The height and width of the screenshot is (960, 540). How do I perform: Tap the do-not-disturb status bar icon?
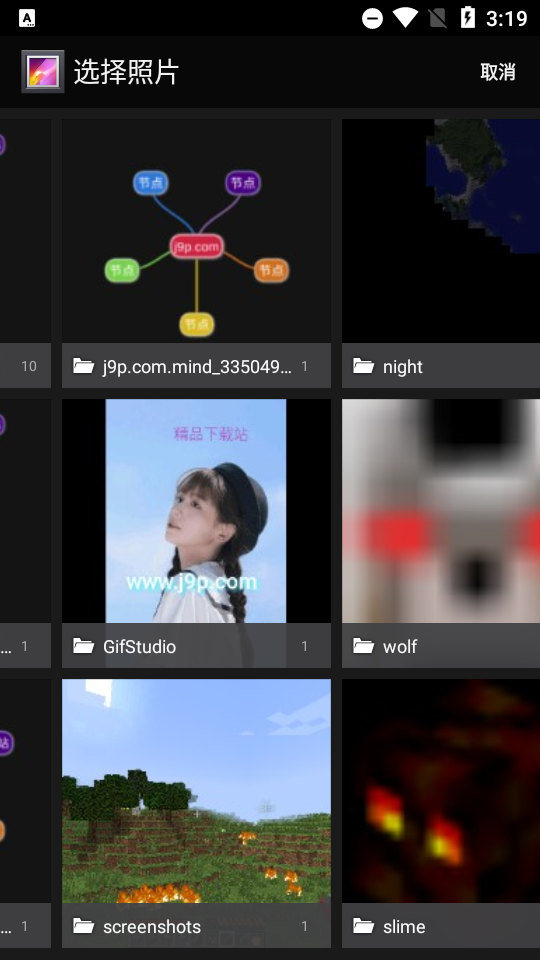coord(372,18)
